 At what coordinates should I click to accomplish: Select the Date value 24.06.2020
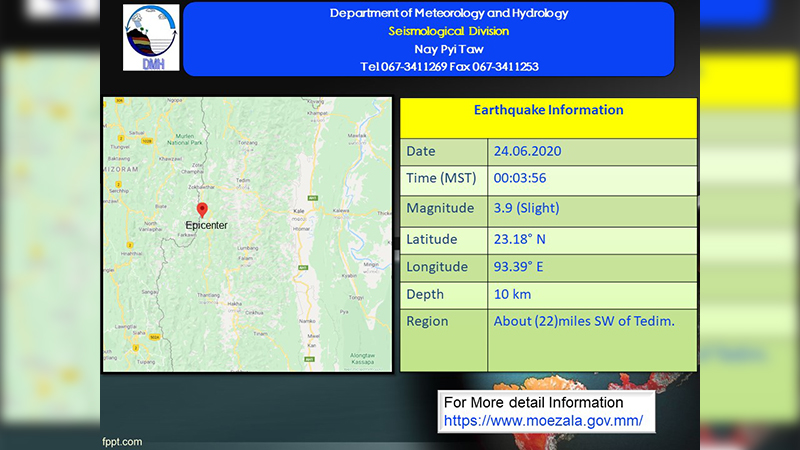tap(527, 151)
